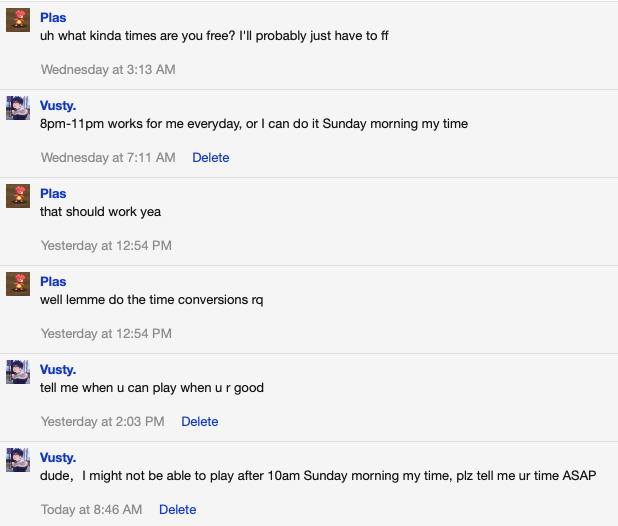This screenshot has height=526, width=618.
Task: Open the Vusty. username above "tell me when u can play"
Action: pyautogui.click(x=58, y=370)
